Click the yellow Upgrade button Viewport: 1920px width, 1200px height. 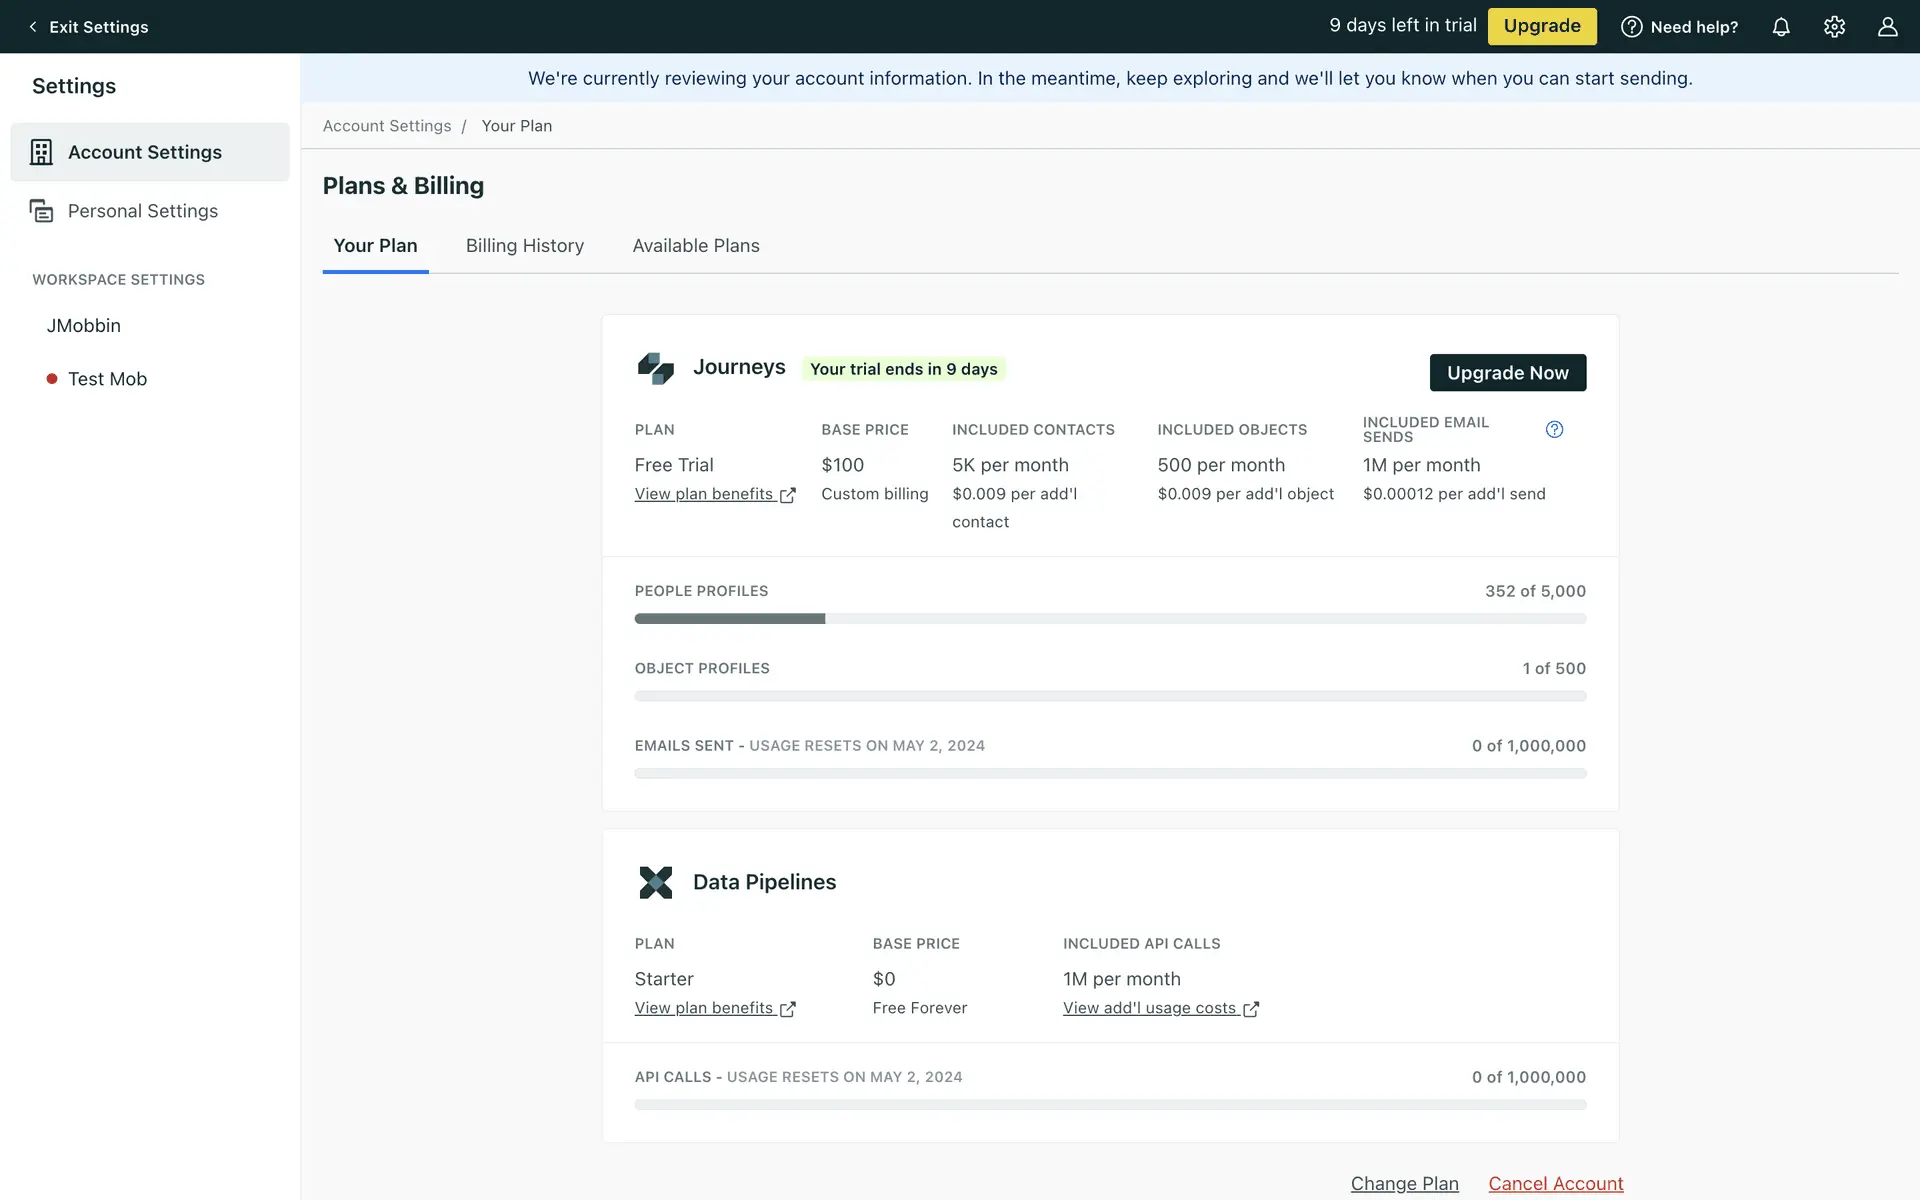[1541, 27]
